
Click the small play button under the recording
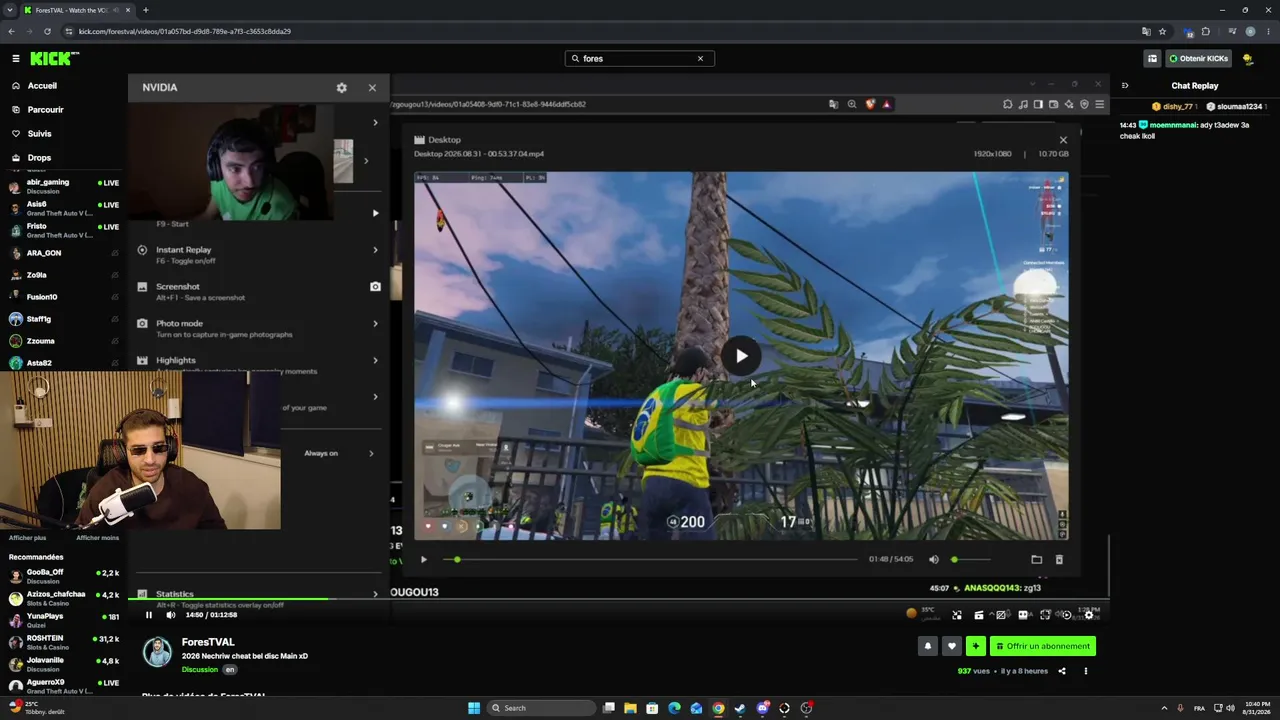click(424, 560)
